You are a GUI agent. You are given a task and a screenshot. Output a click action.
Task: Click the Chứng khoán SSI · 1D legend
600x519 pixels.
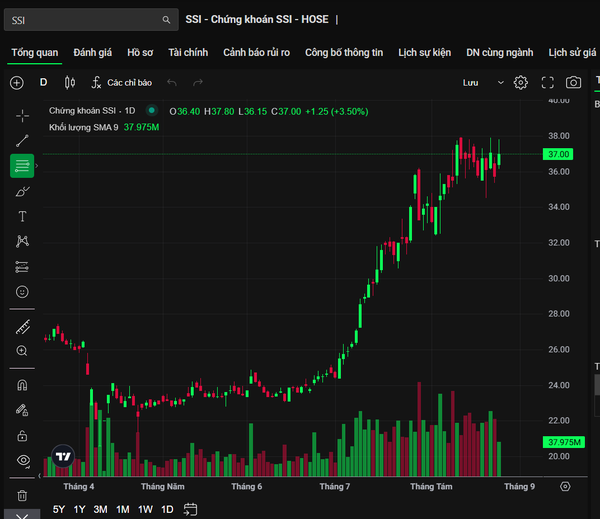point(92,111)
